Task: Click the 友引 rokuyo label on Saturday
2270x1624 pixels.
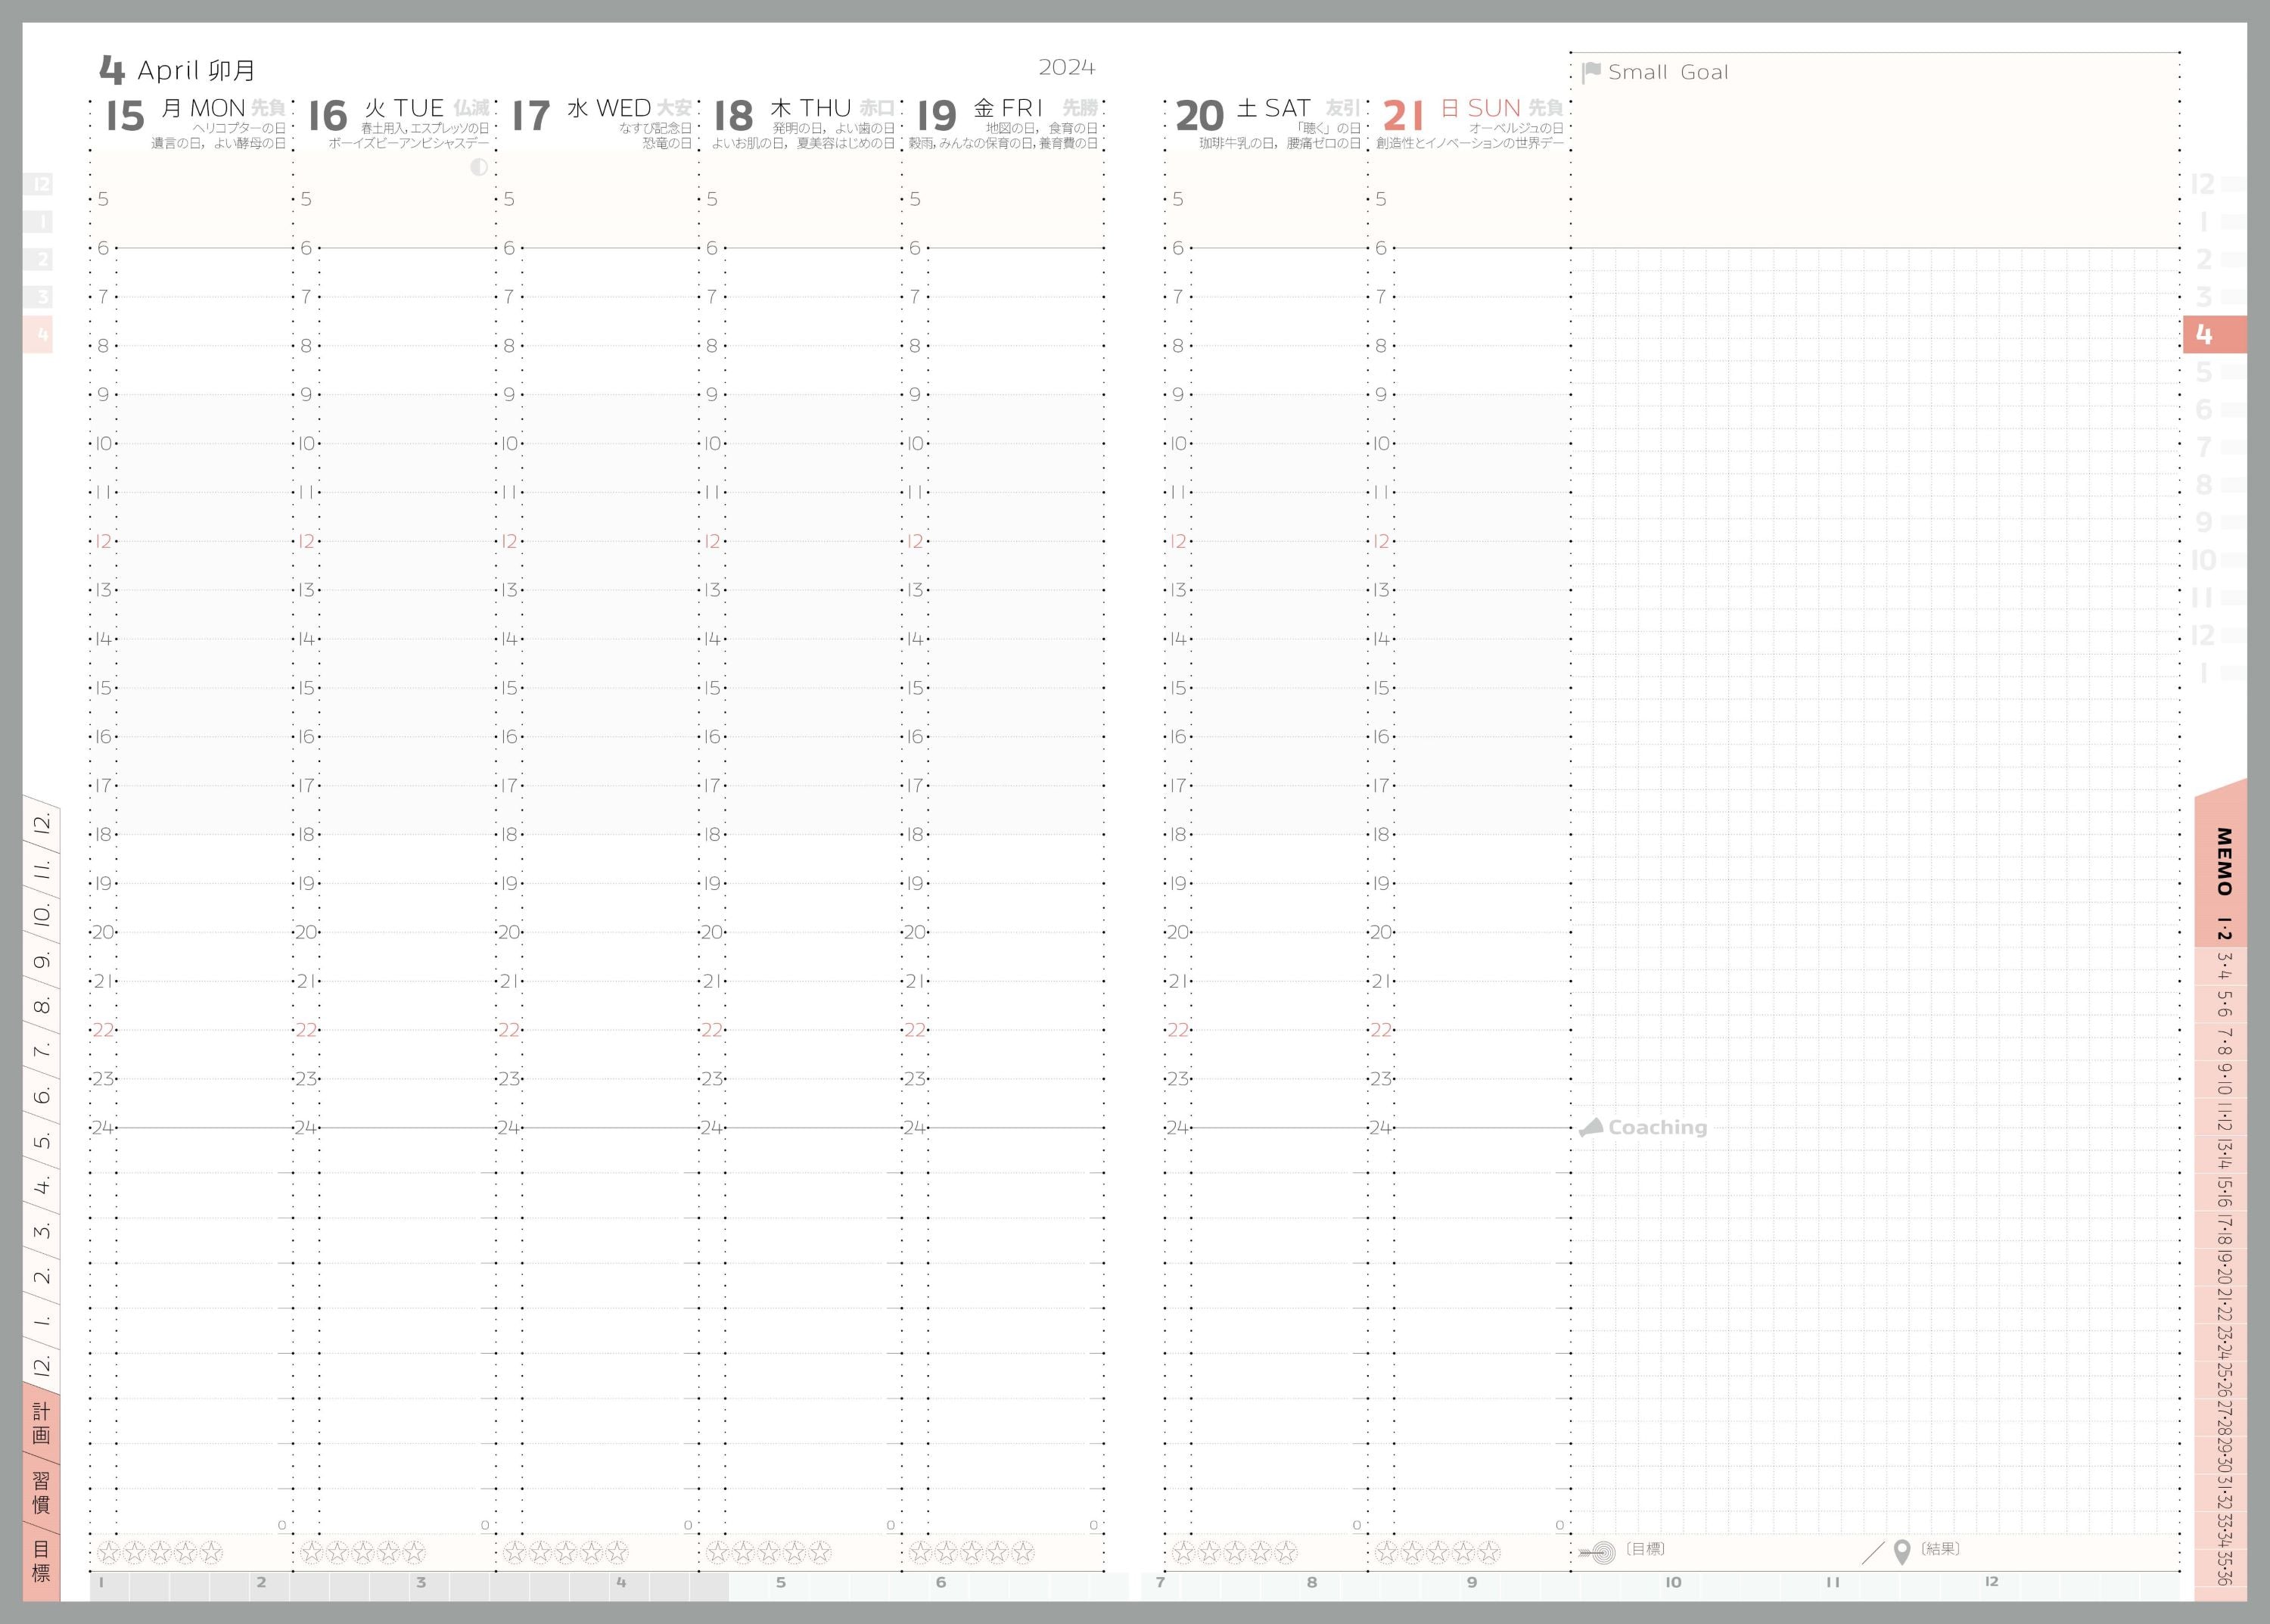Action: coord(1343,108)
